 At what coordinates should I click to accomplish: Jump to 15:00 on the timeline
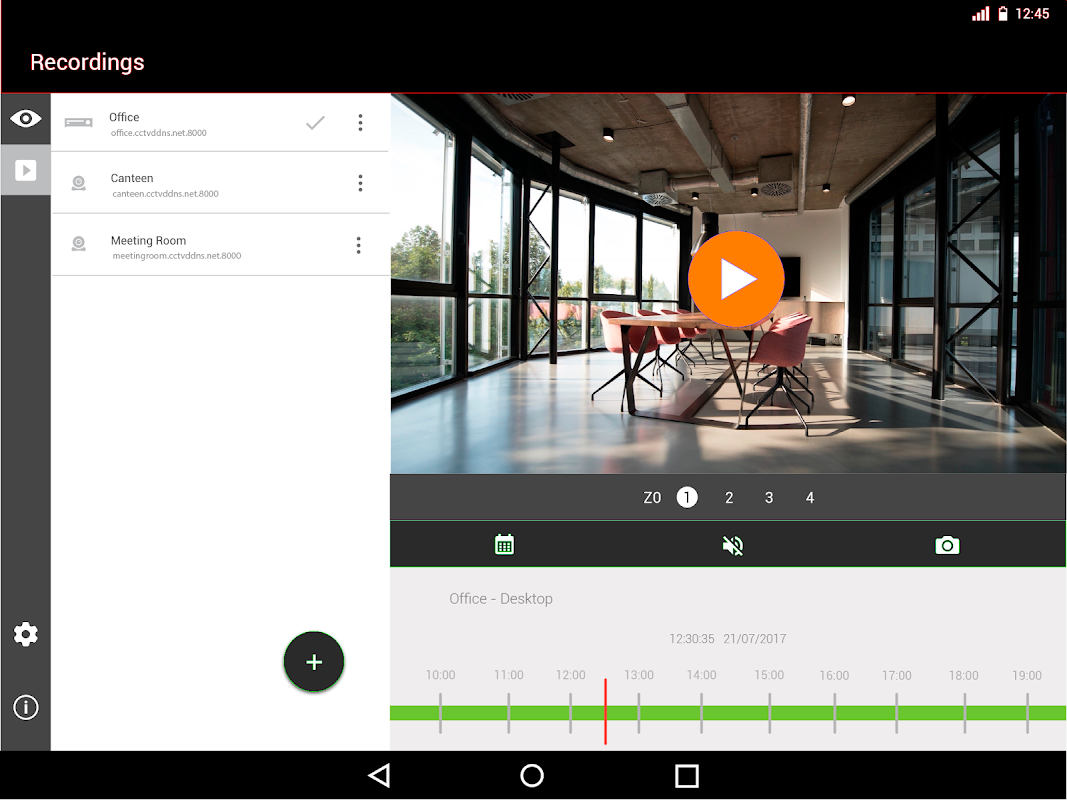(x=769, y=675)
